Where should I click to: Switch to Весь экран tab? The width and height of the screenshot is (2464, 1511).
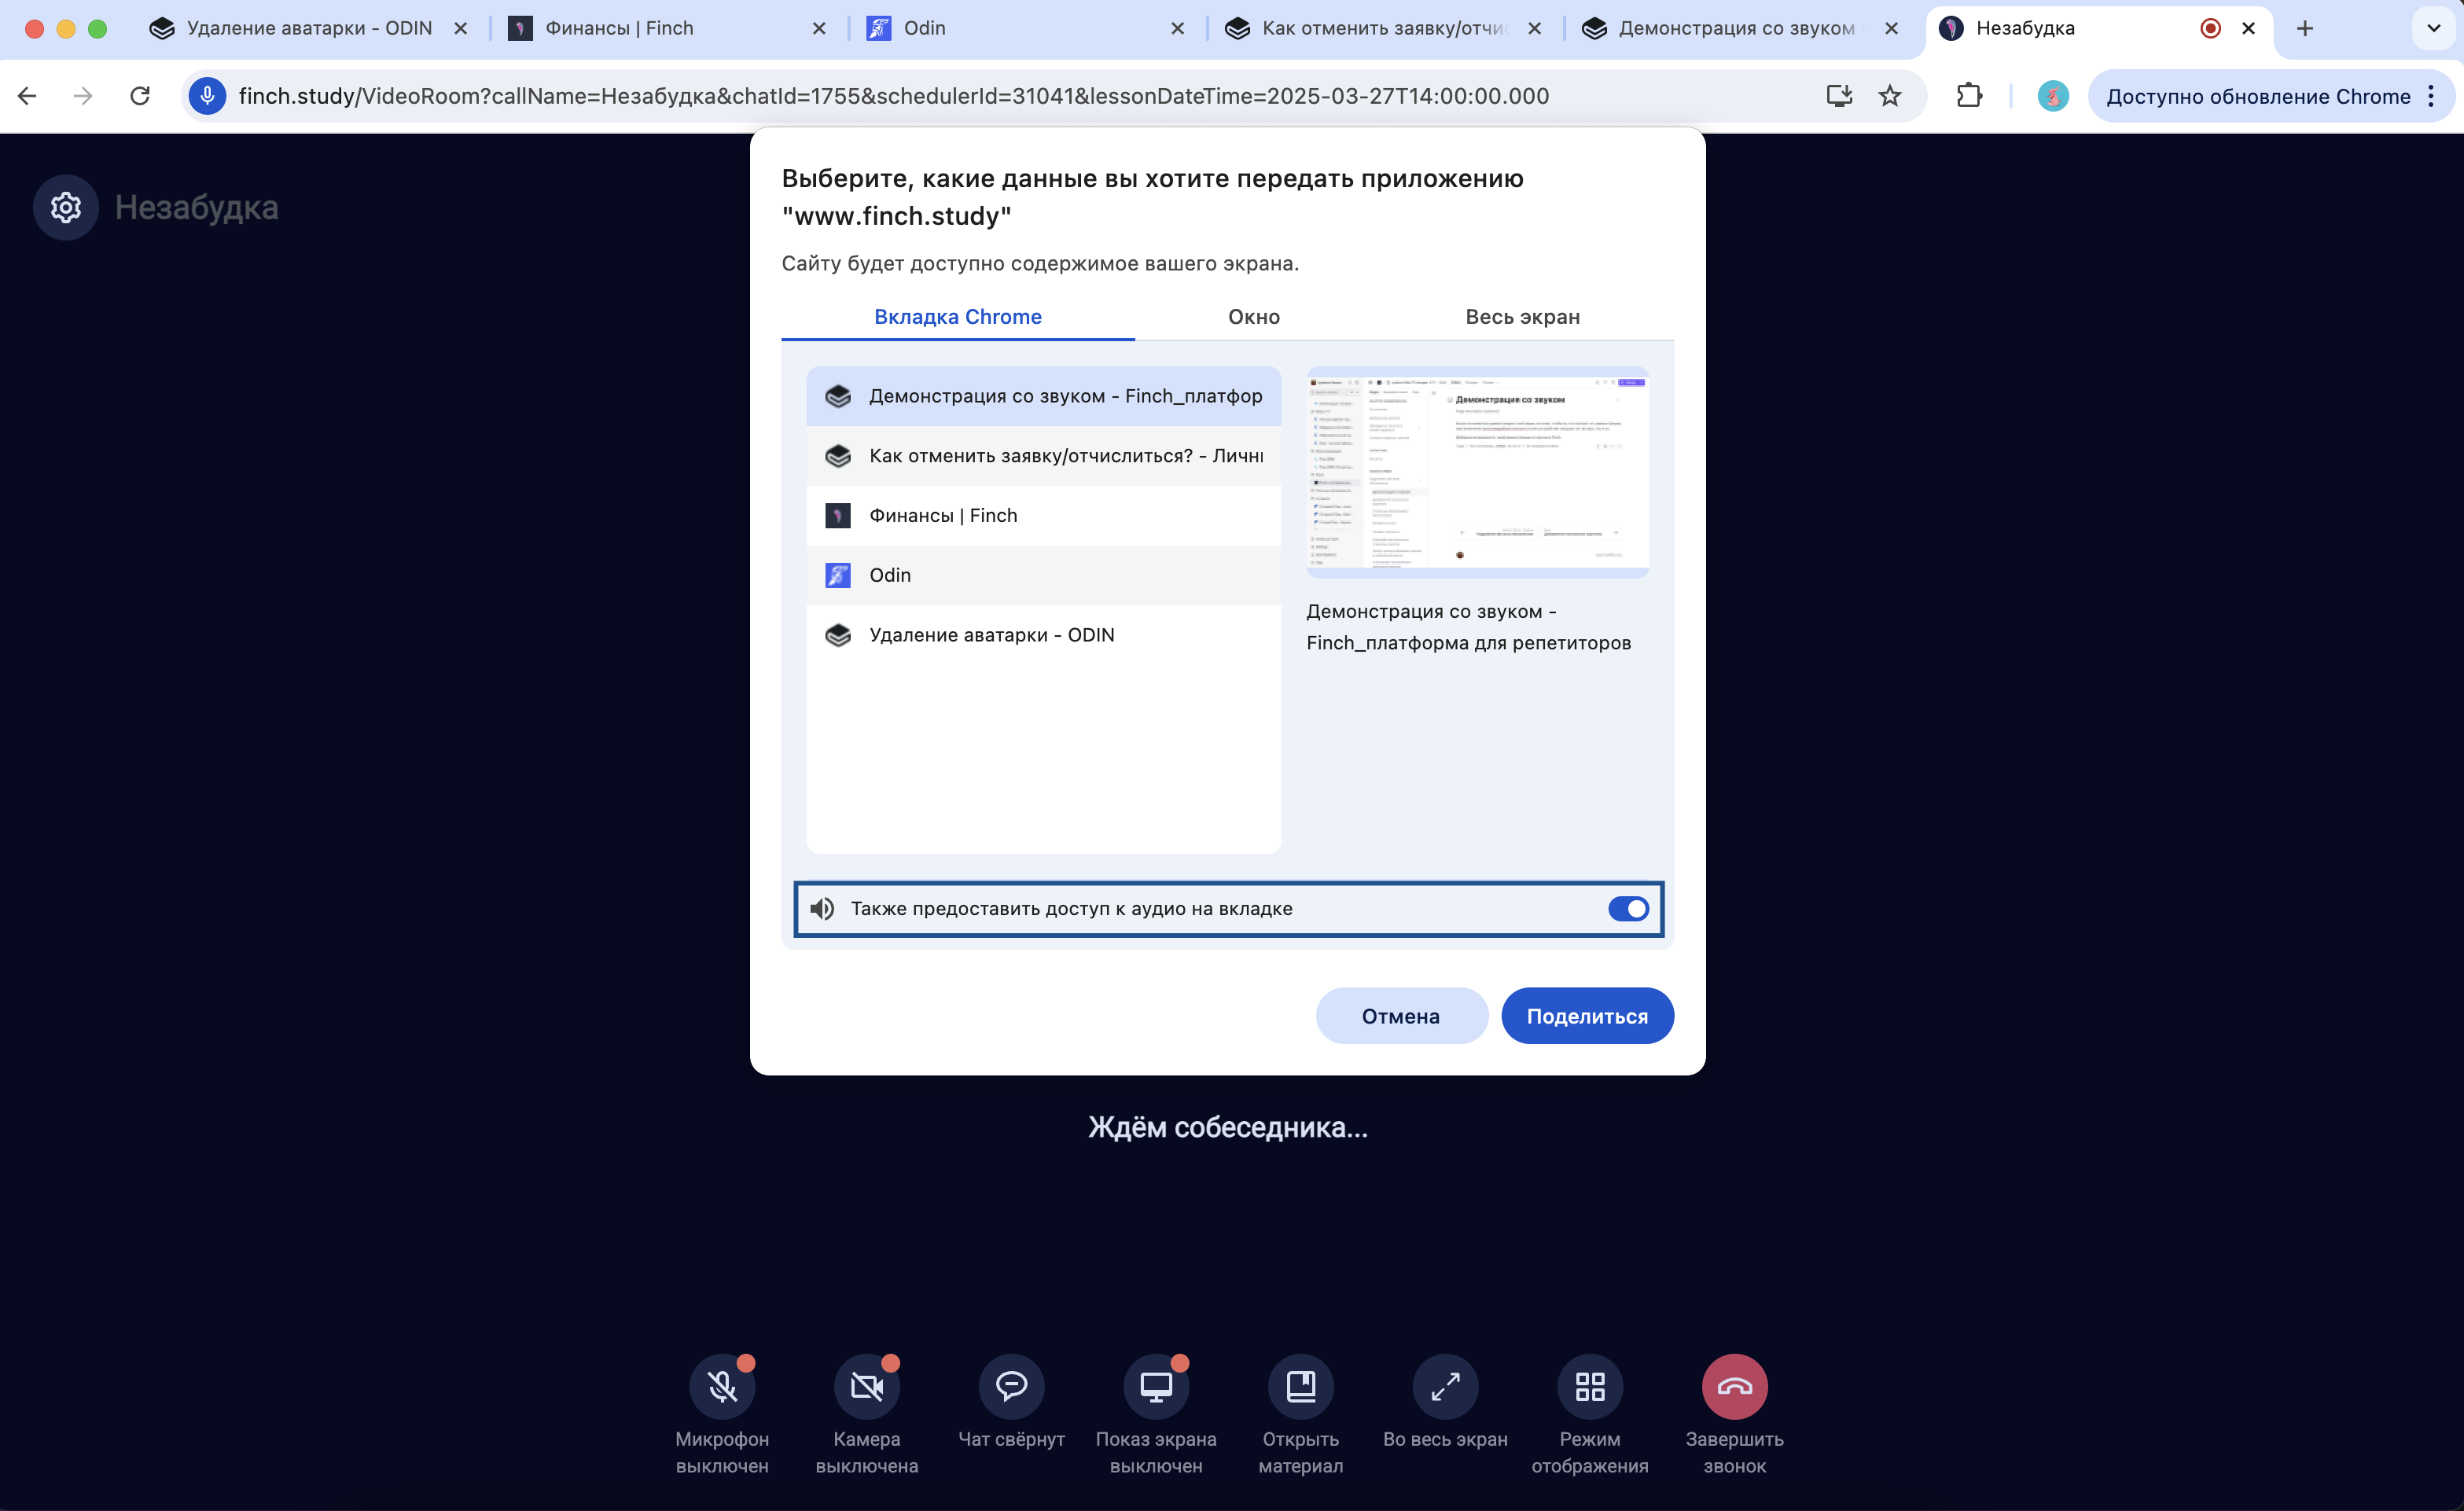[x=1522, y=317]
